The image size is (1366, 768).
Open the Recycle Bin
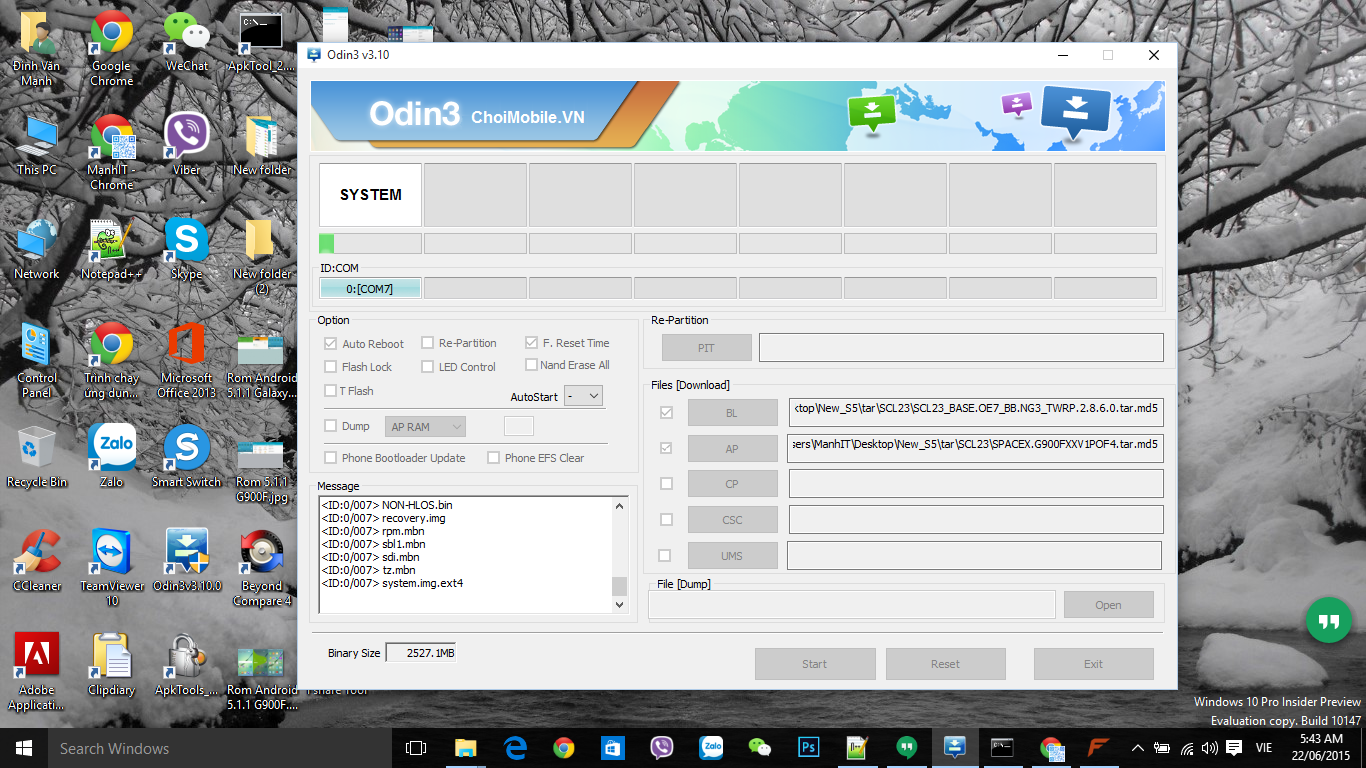[37, 457]
